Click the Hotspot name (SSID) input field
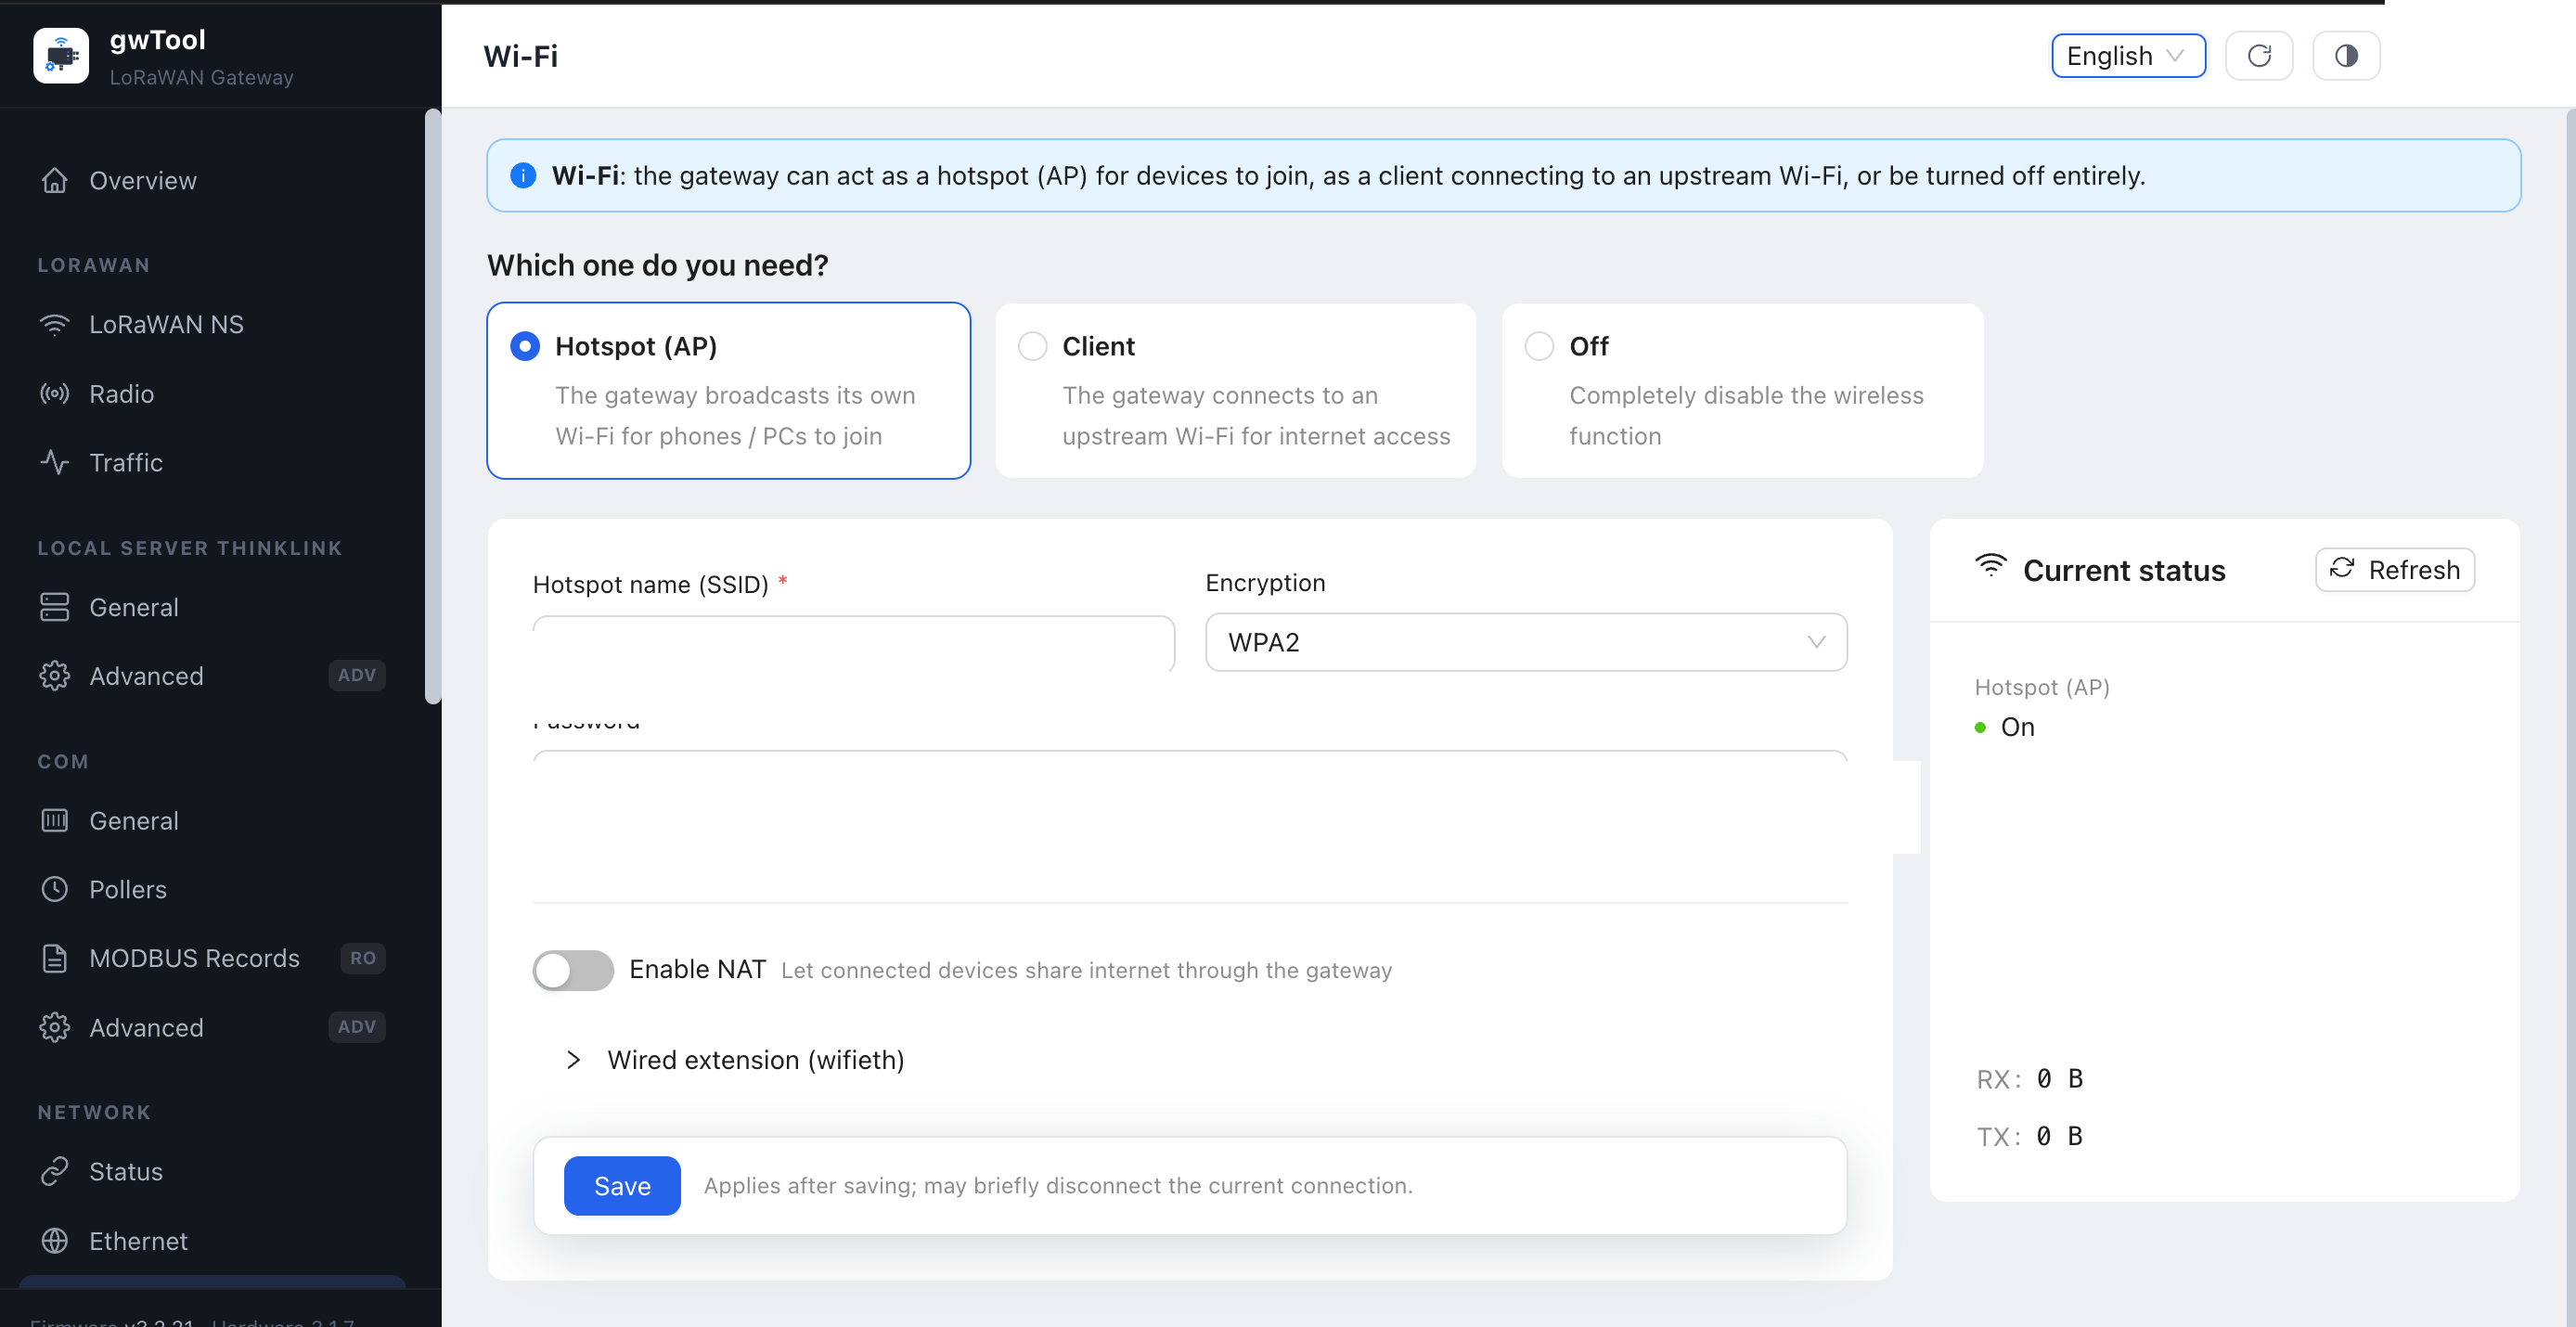 coord(854,643)
